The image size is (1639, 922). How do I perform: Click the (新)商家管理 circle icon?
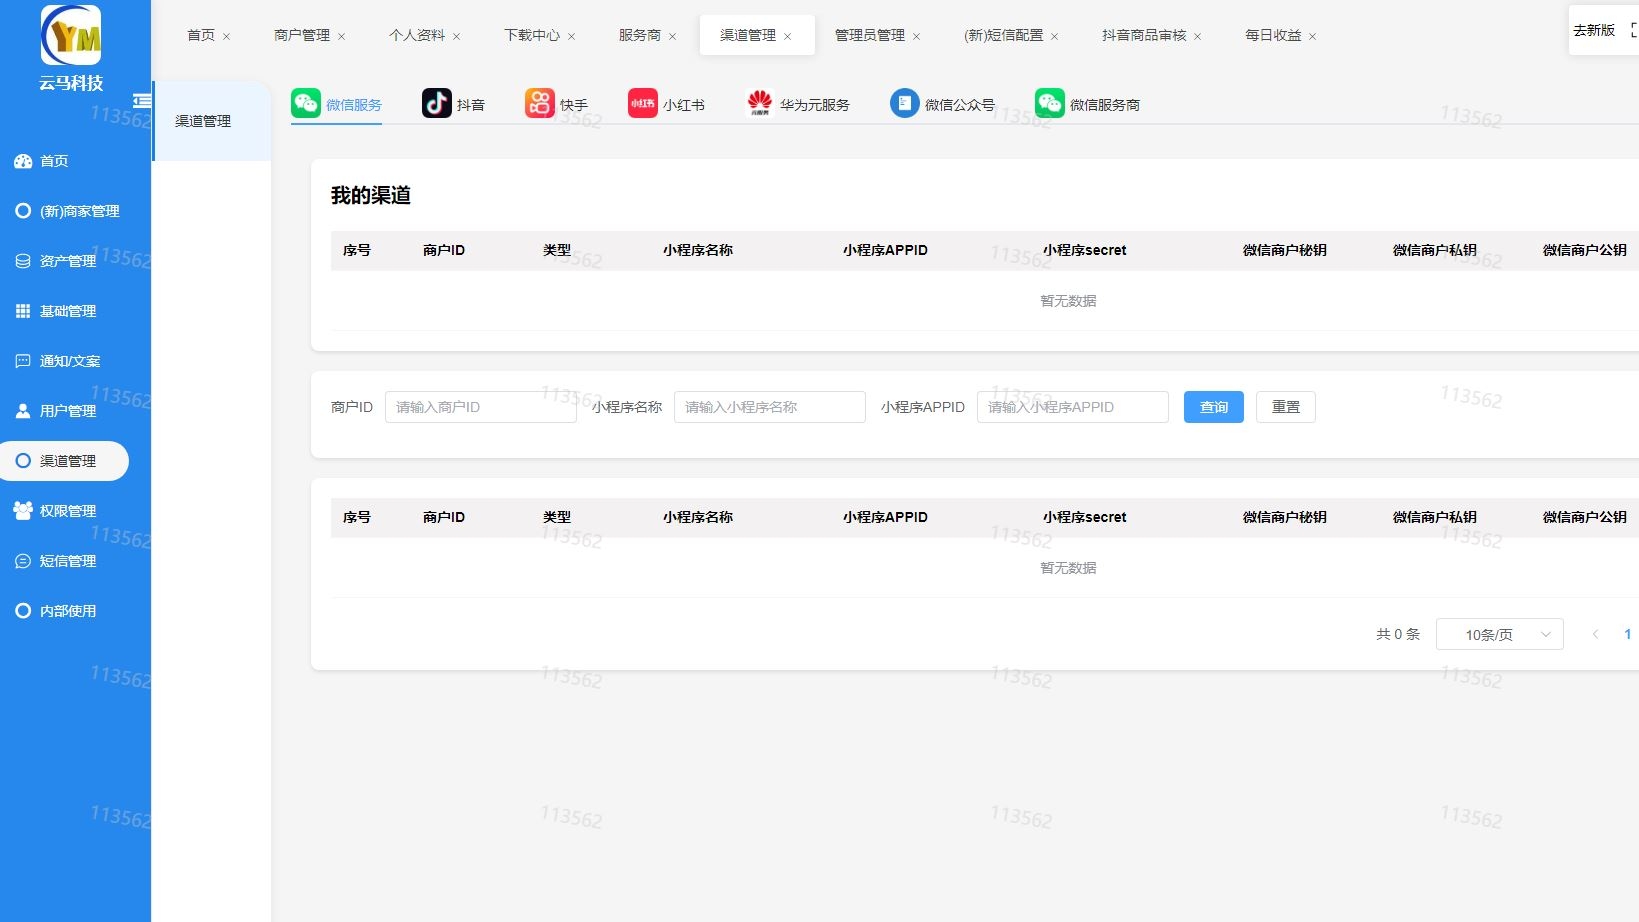coord(23,211)
